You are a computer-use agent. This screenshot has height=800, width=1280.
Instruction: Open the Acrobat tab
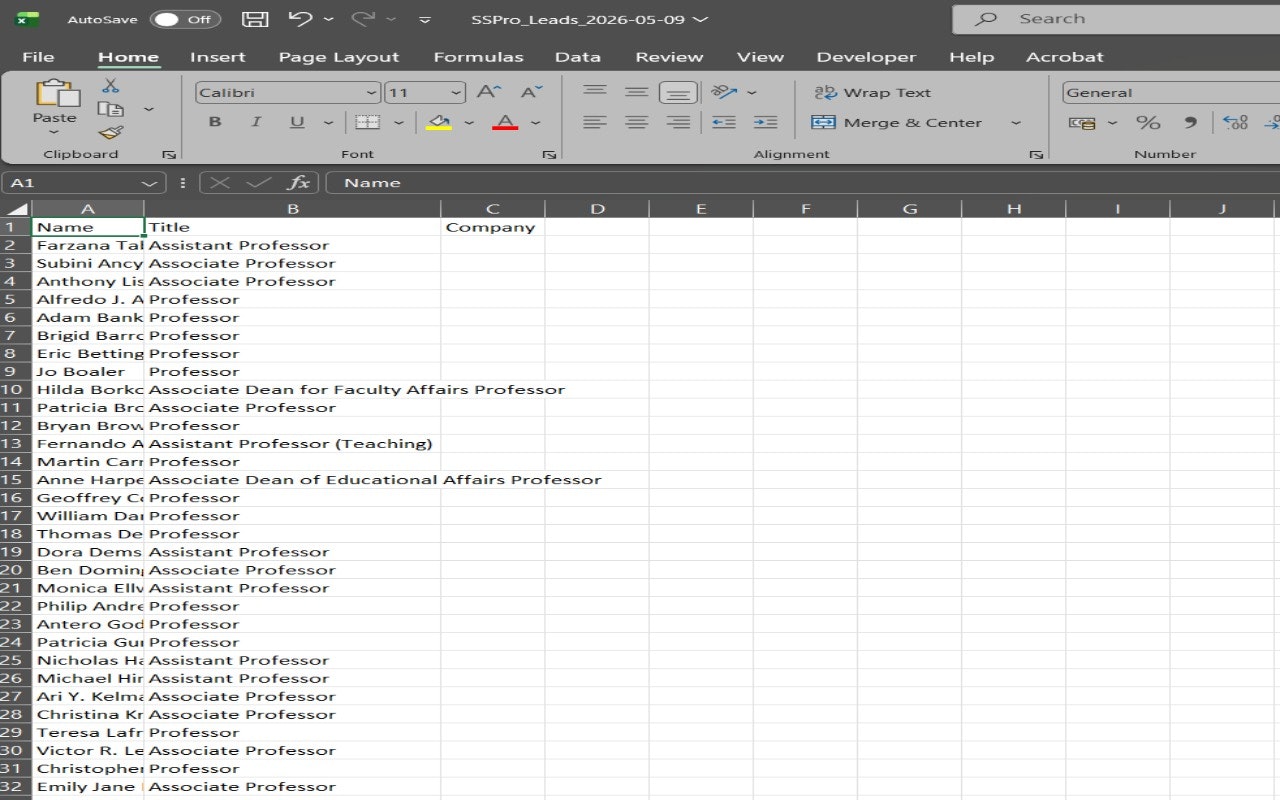(x=1065, y=57)
